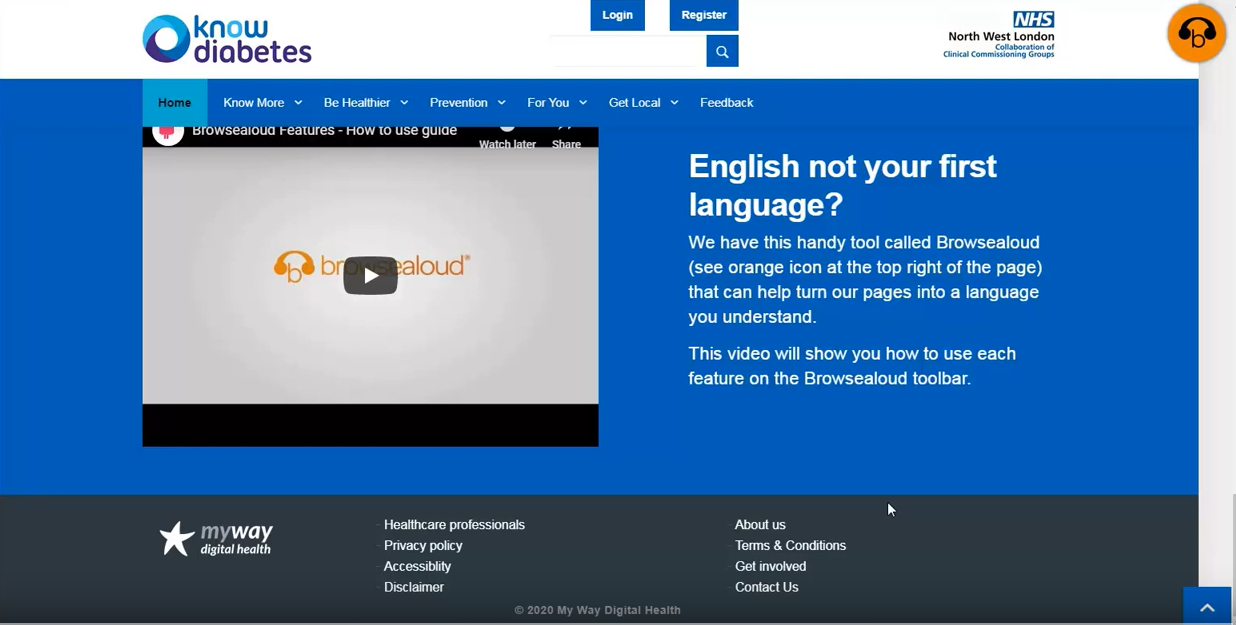Screen dimensions: 1236x625
Task: Open the Browsealoud orange headphones icon
Action: 1196,34
